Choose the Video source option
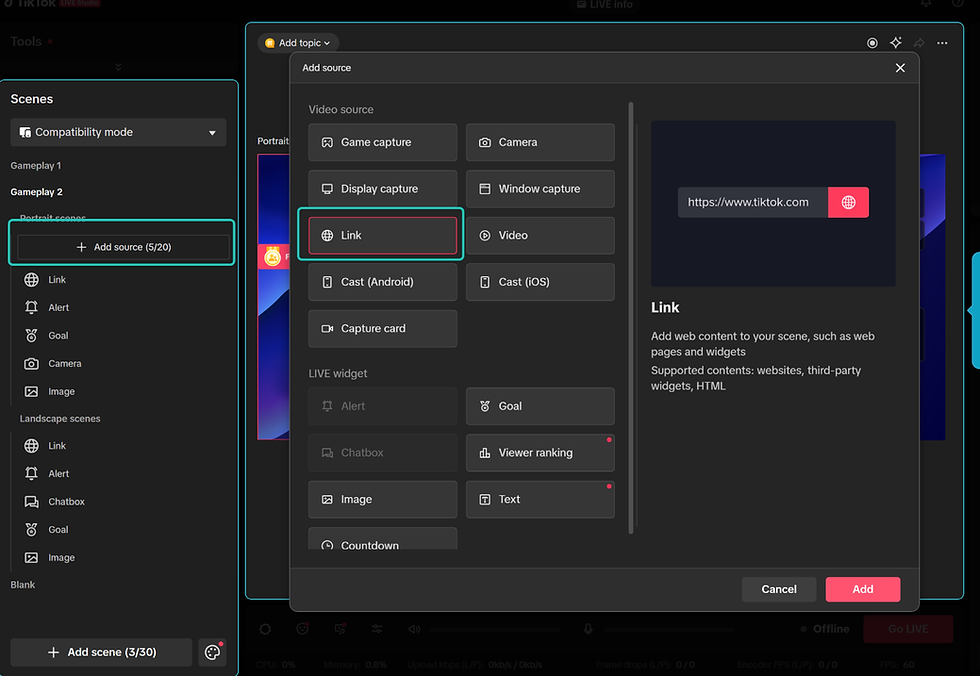The image size is (980, 676). coord(540,236)
